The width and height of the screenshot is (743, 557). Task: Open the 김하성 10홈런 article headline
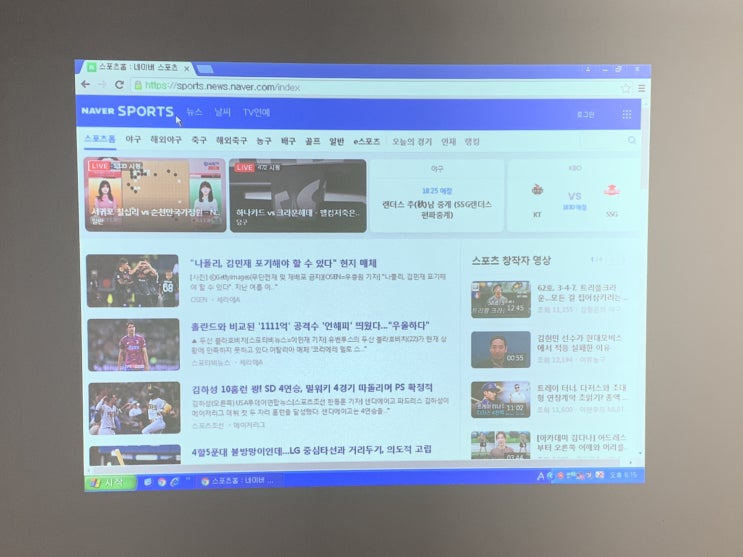click(x=312, y=388)
